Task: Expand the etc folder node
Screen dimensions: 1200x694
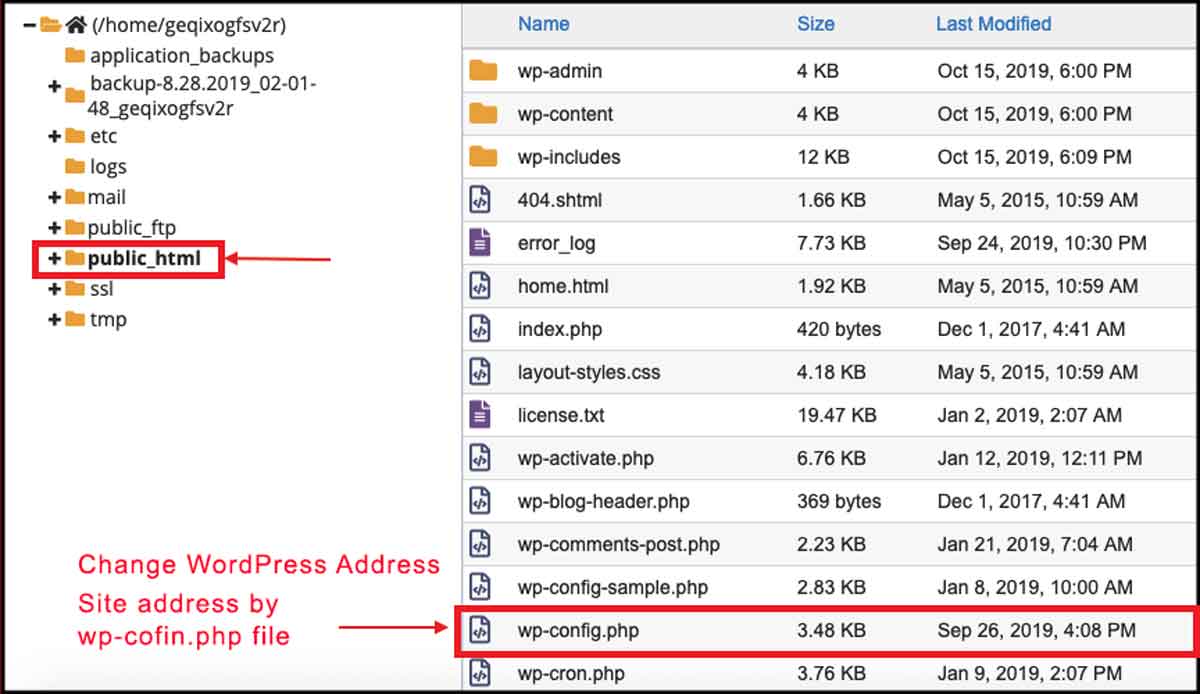Action: (54, 136)
